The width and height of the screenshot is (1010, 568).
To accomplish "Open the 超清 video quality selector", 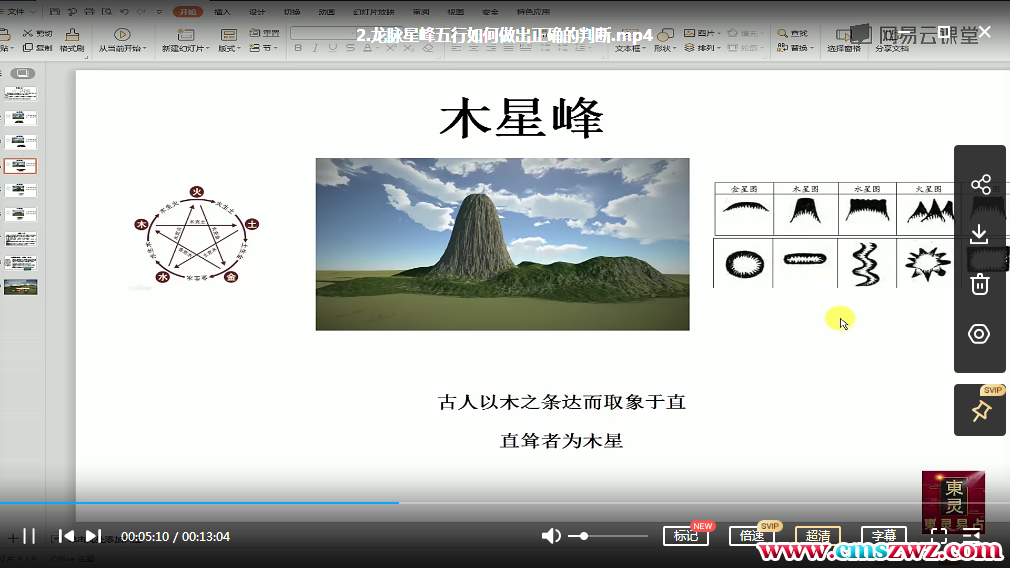I will (x=818, y=537).
